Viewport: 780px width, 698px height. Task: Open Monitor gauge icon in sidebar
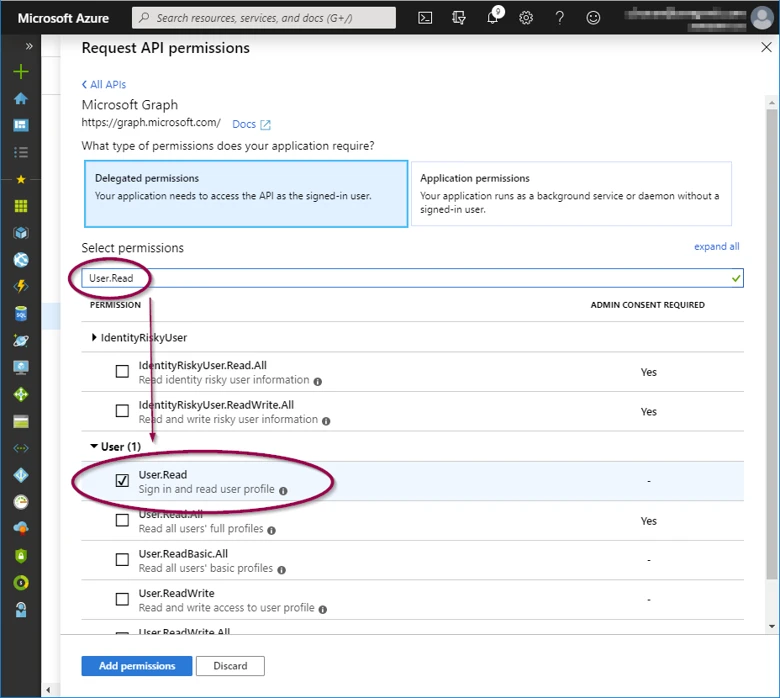(21, 502)
